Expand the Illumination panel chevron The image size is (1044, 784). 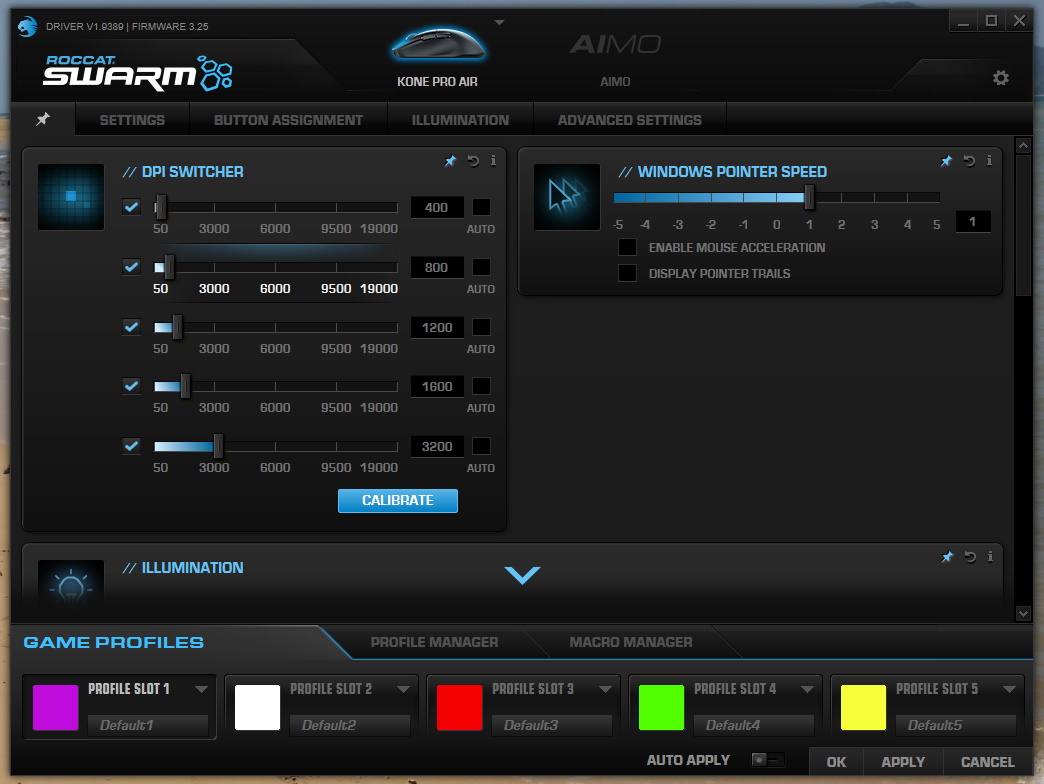(x=523, y=575)
